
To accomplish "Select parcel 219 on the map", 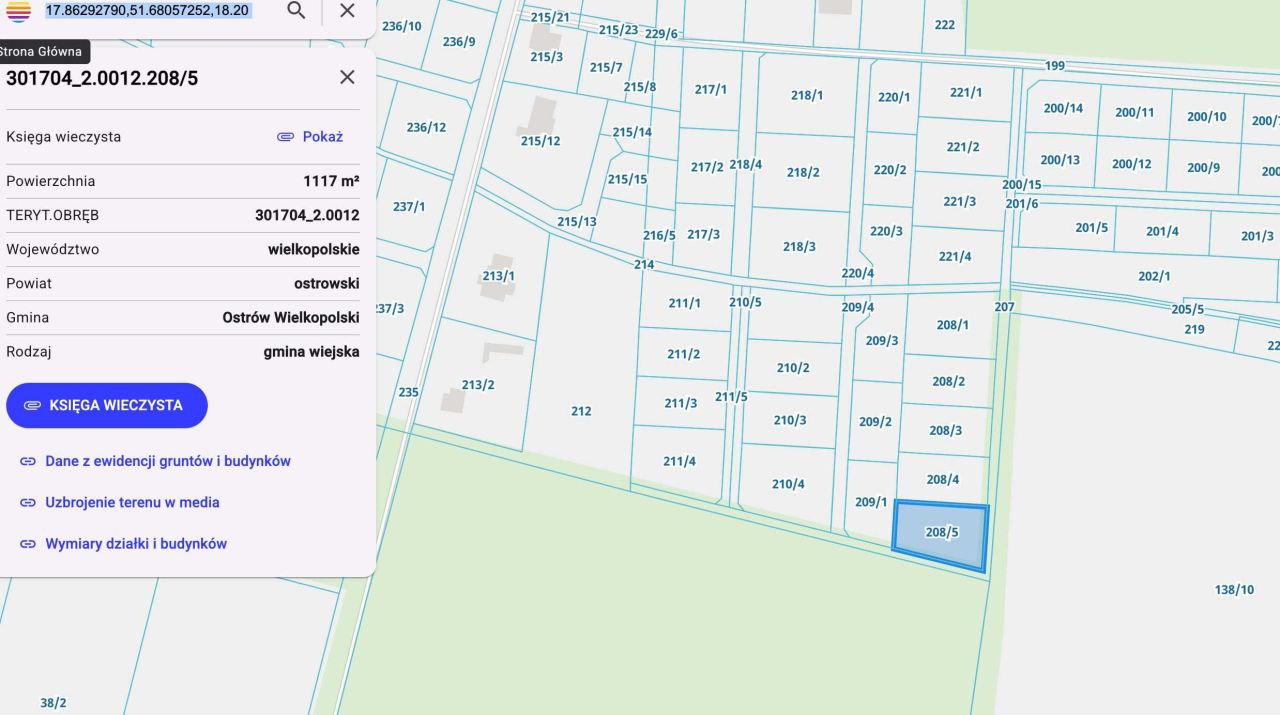I will 1195,329.
